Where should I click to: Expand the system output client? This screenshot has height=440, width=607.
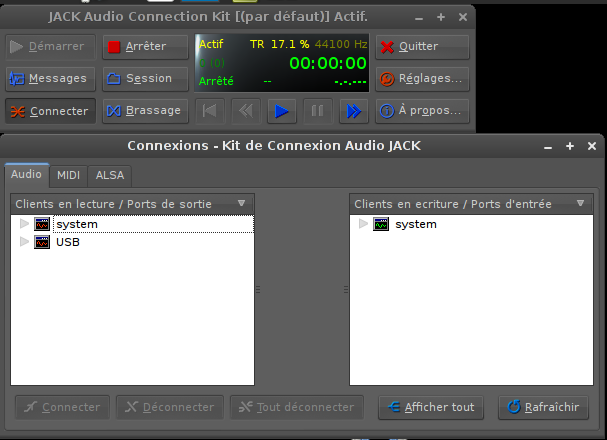[x=24, y=224]
